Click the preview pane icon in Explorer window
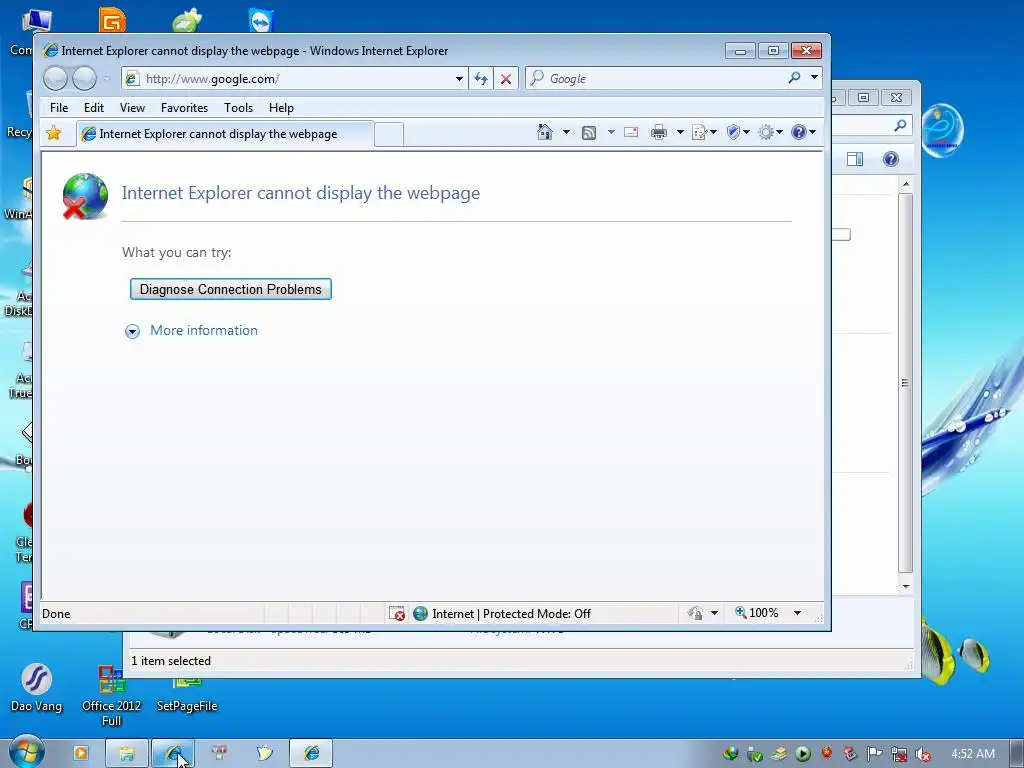 pos(855,159)
